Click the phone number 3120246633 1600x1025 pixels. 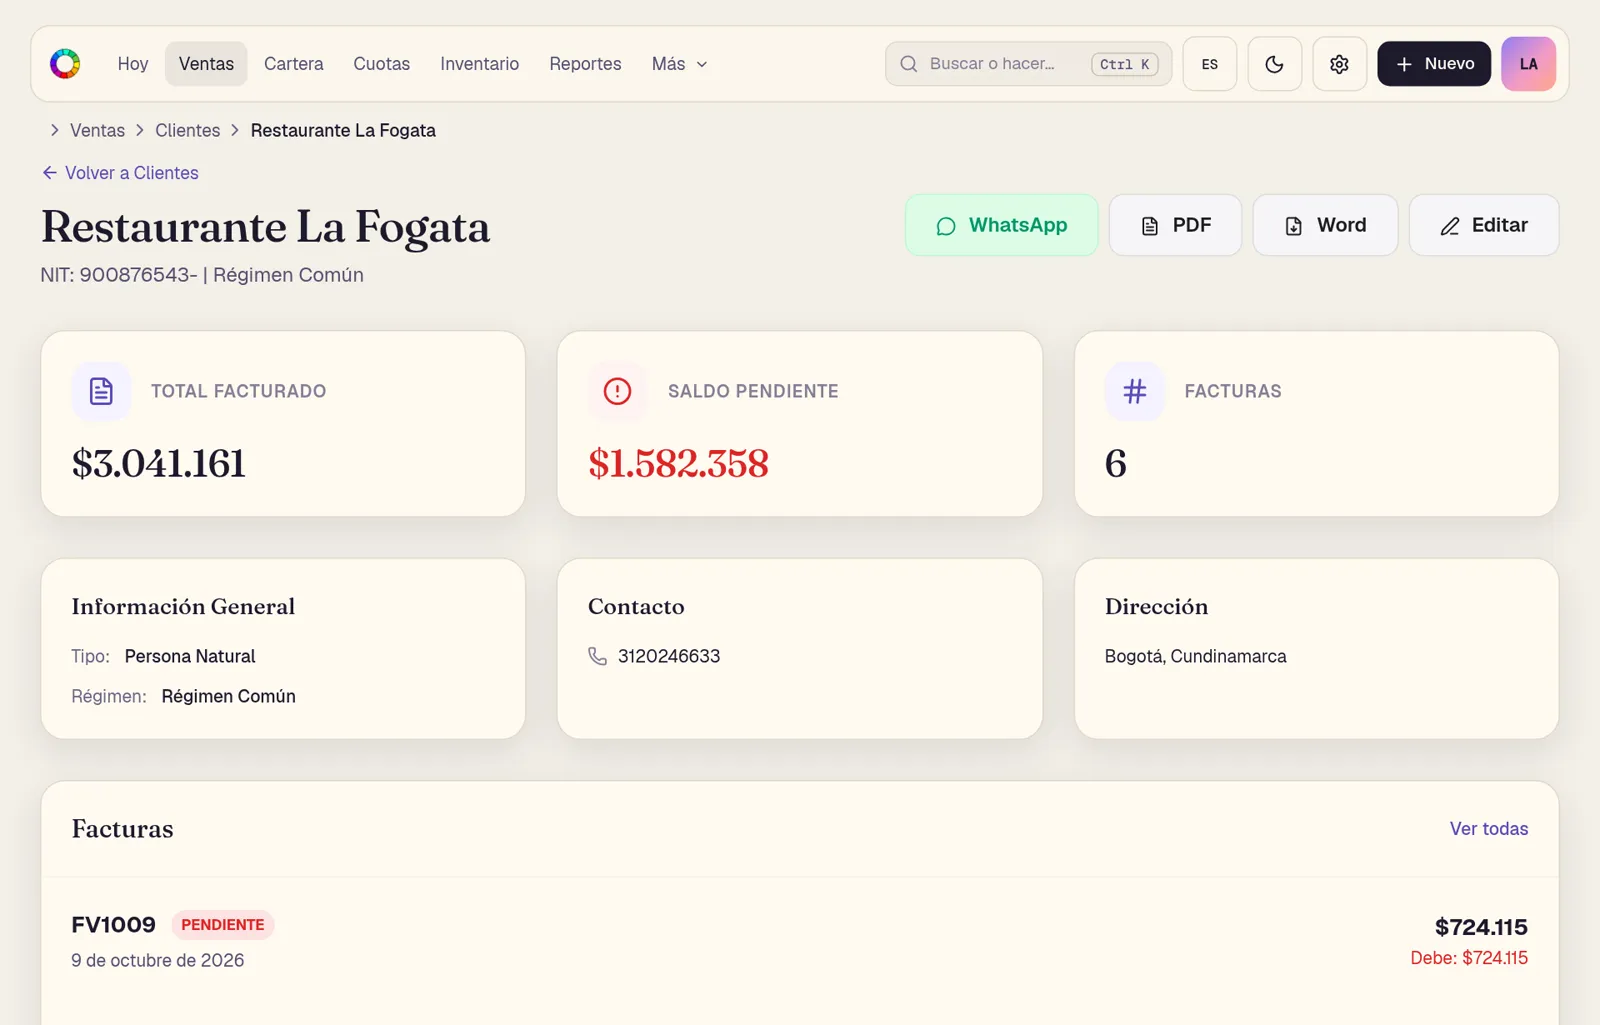click(669, 656)
